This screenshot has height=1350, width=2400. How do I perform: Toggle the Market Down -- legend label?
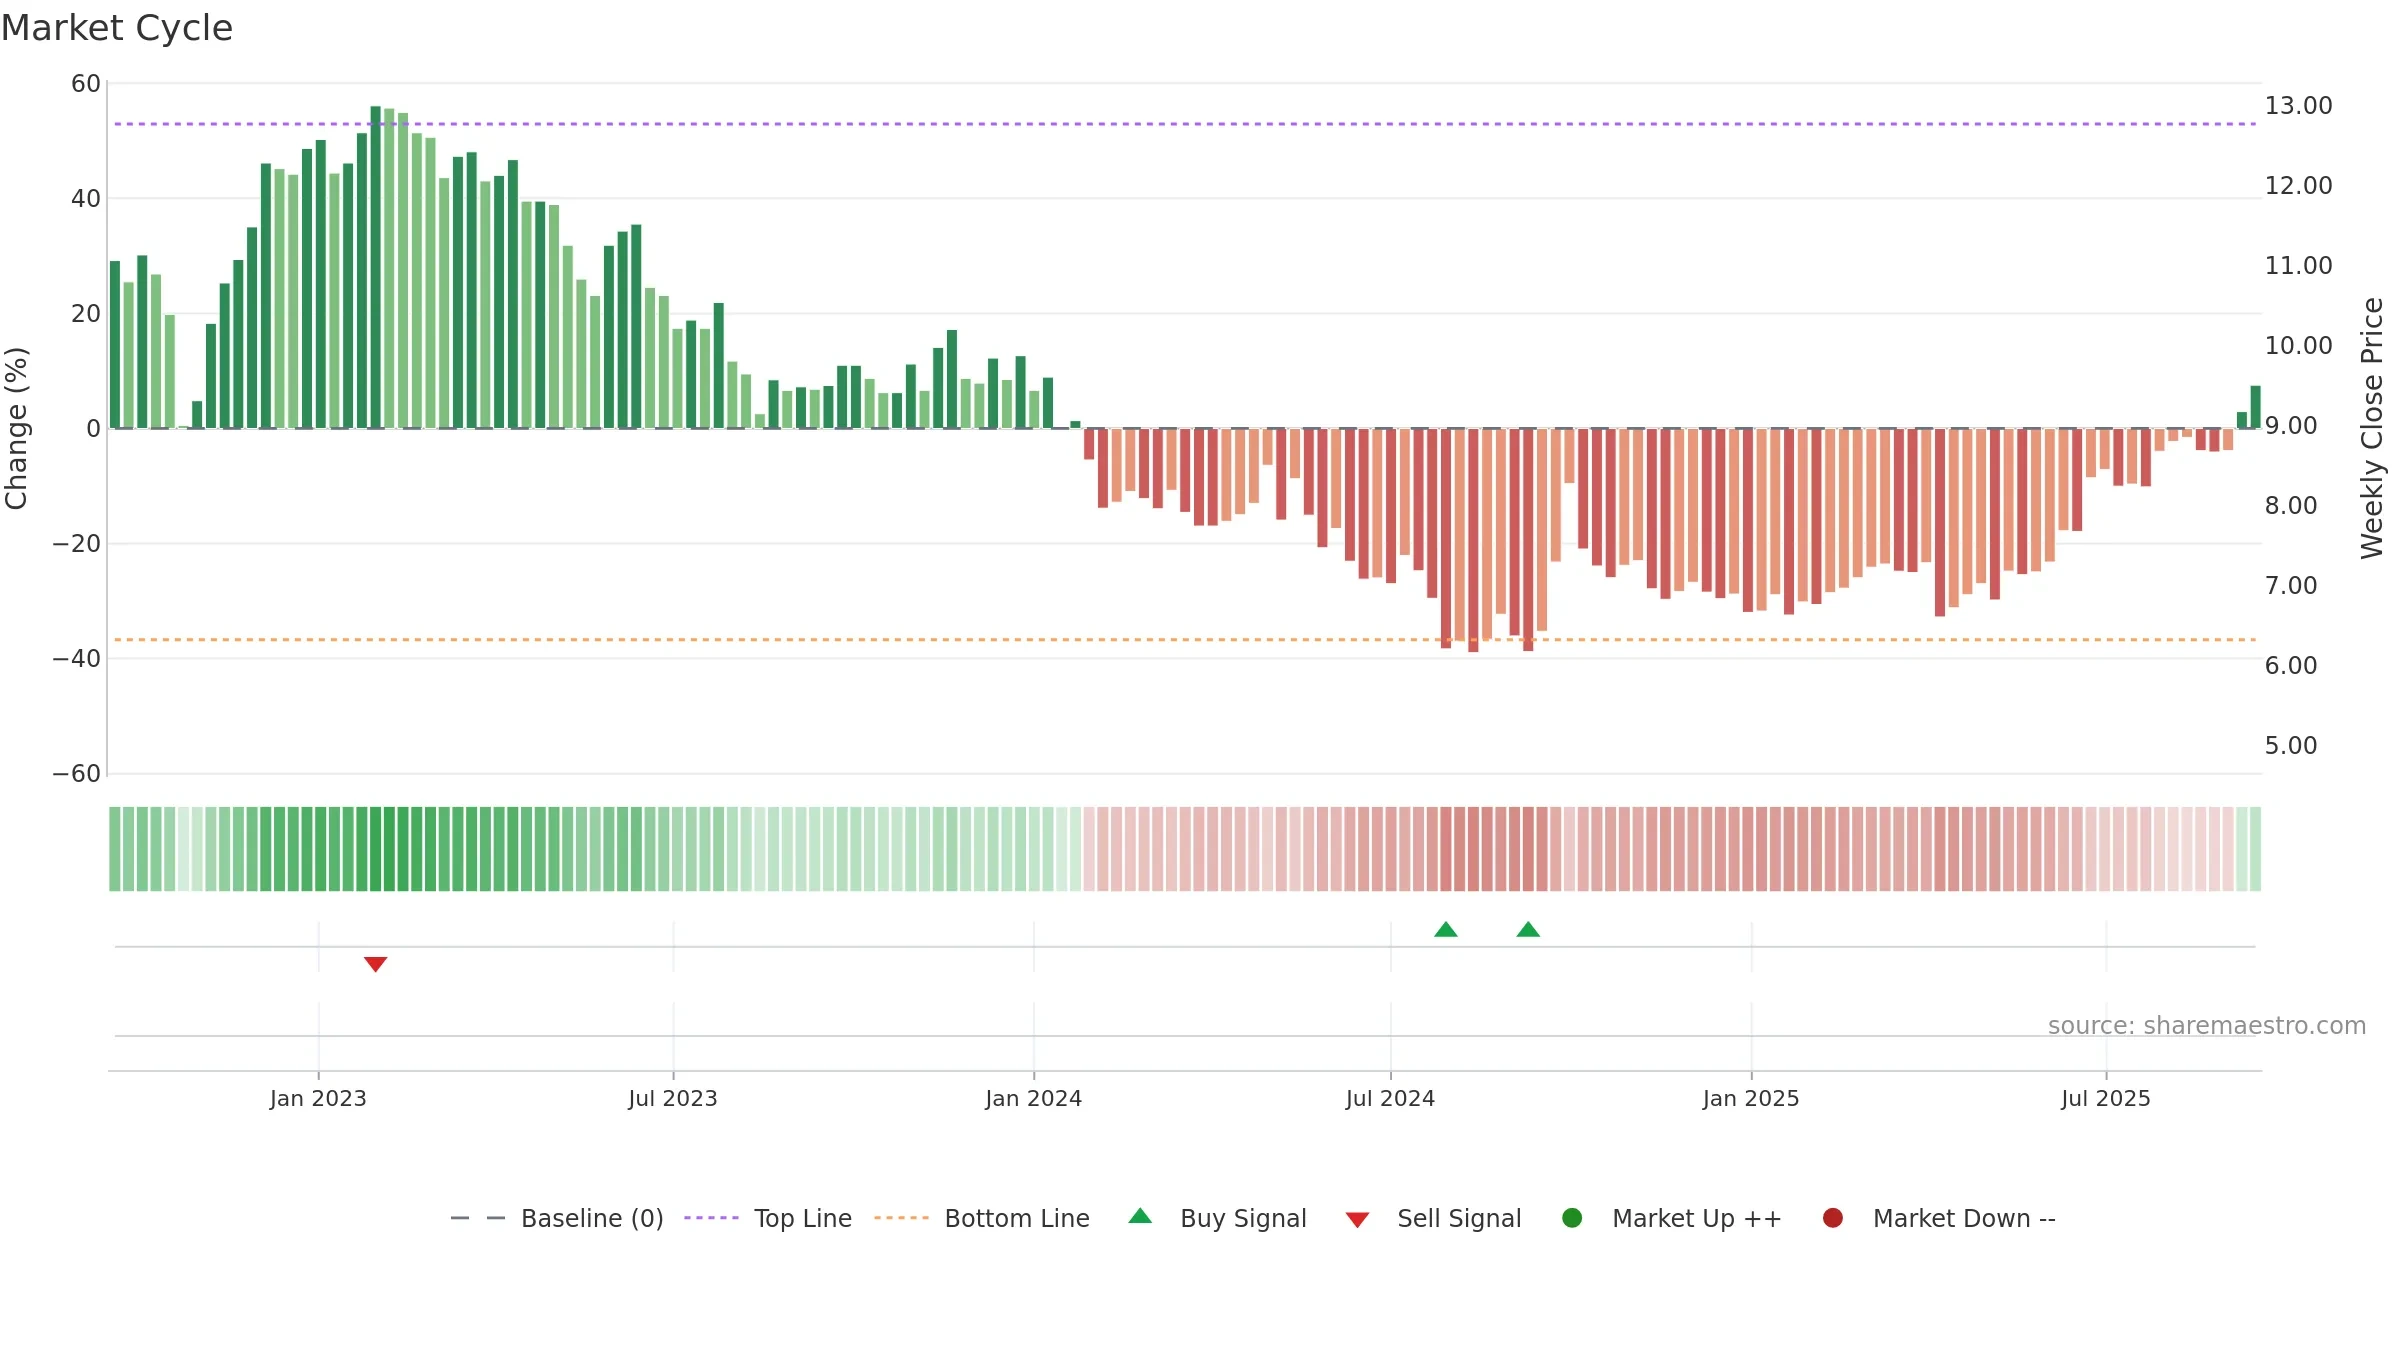(x=1964, y=1218)
